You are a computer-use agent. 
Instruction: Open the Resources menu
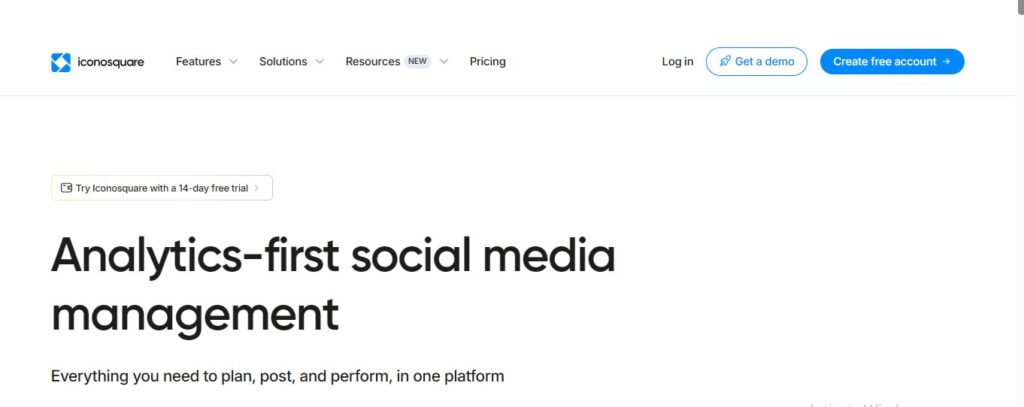pos(372,62)
